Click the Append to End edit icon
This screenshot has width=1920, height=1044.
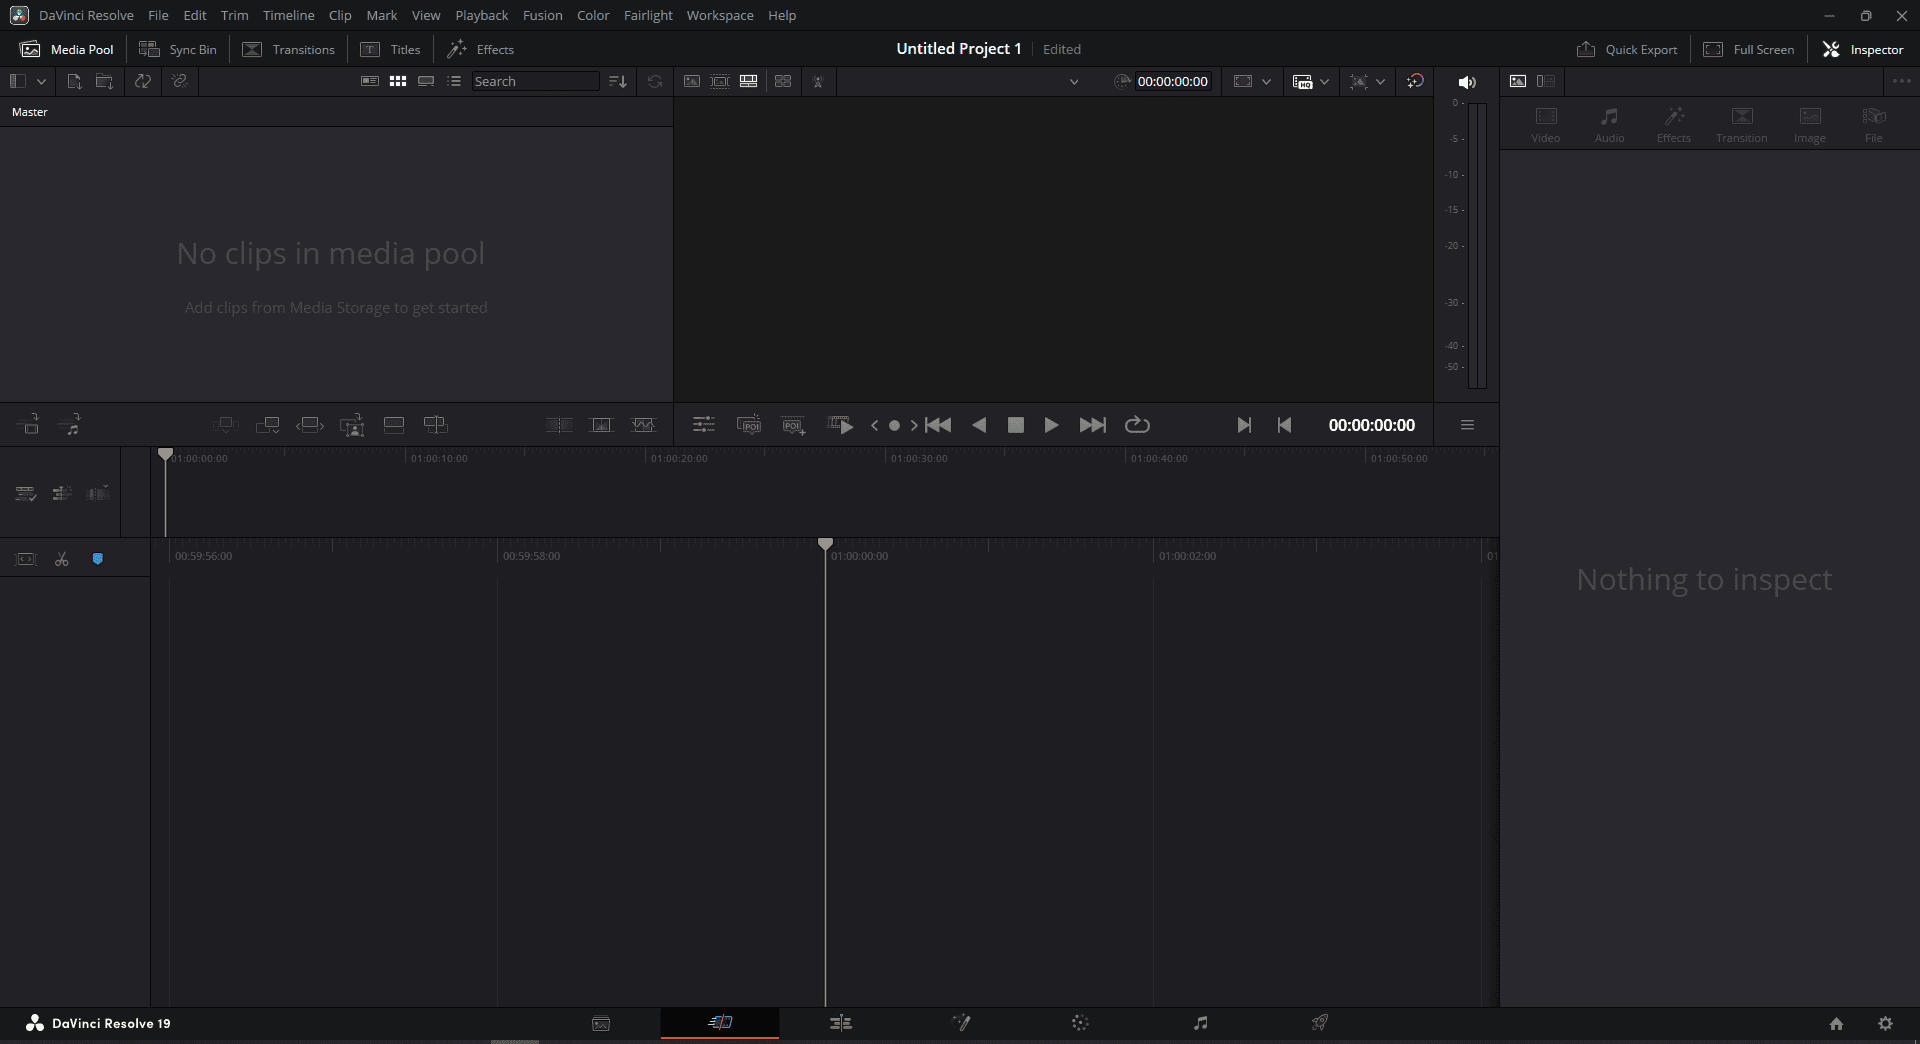(268, 425)
